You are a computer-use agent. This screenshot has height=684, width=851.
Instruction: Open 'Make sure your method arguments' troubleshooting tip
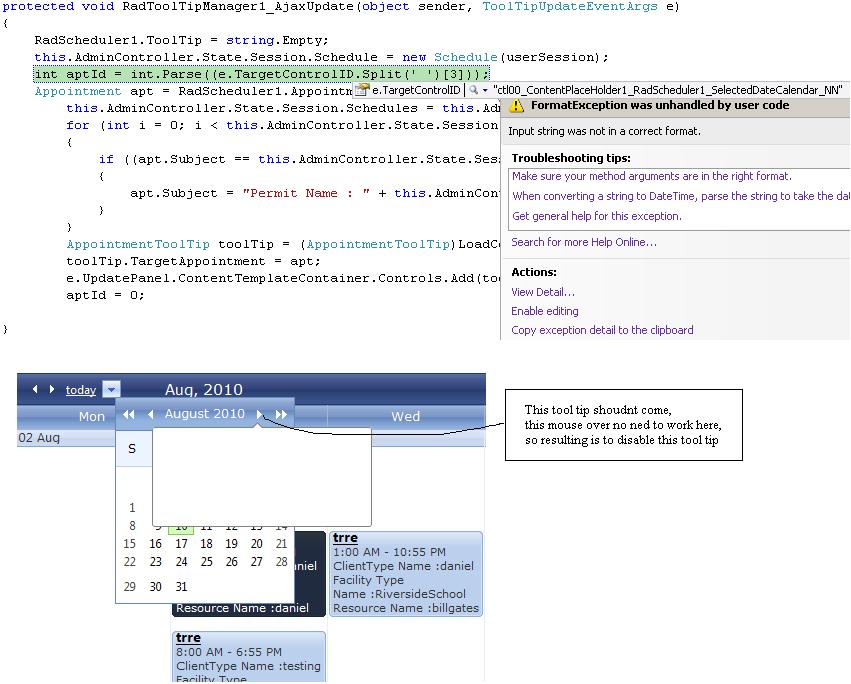[x=652, y=176]
